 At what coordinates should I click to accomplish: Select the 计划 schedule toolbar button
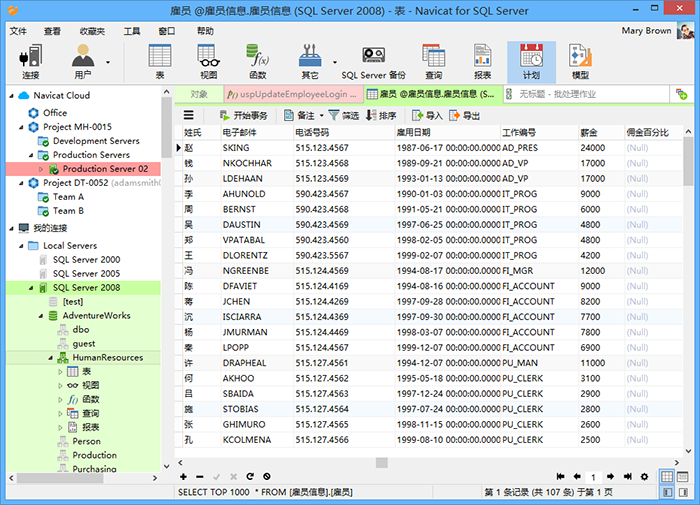pyautogui.click(x=531, y=62)
